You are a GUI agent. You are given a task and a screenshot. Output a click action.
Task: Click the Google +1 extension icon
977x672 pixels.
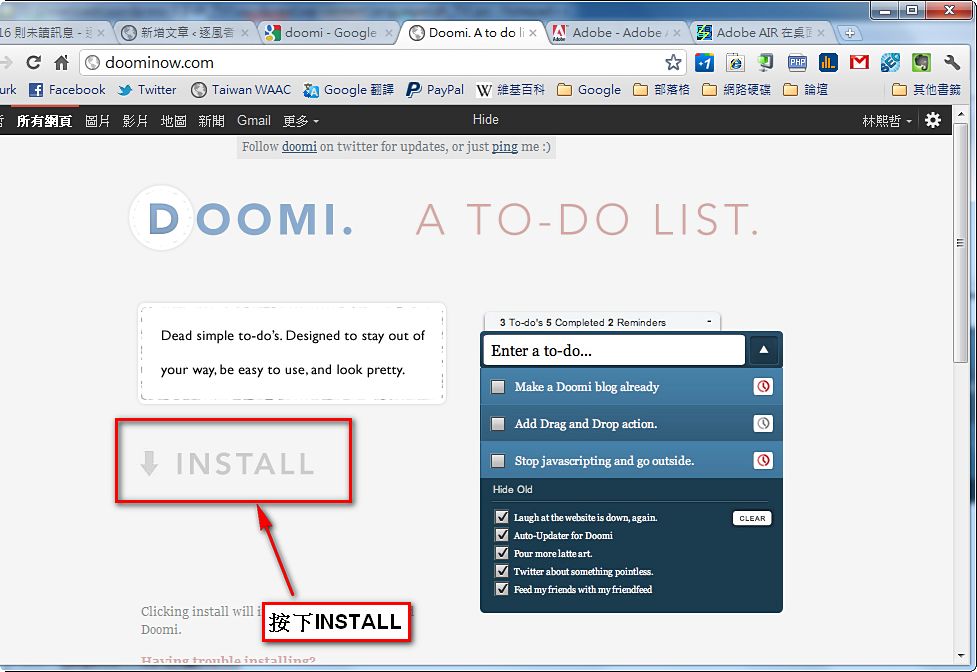(x=704, y=62)
